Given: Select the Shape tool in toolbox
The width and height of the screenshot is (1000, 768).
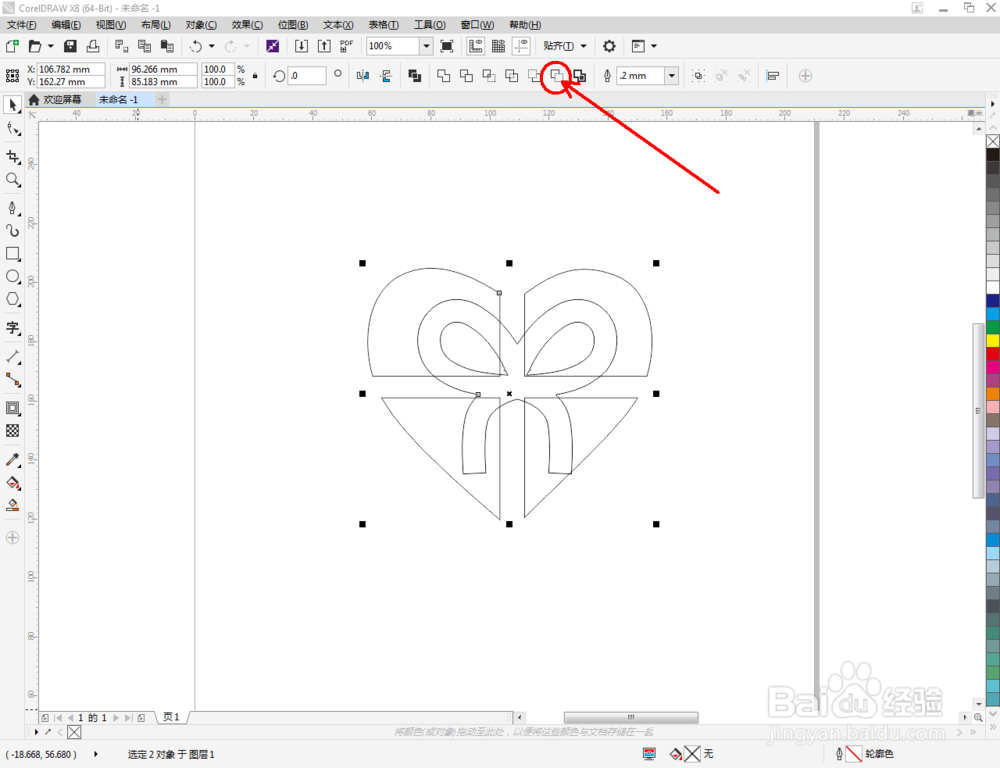Looking at the screenshot, I should (x=12, y=129).
